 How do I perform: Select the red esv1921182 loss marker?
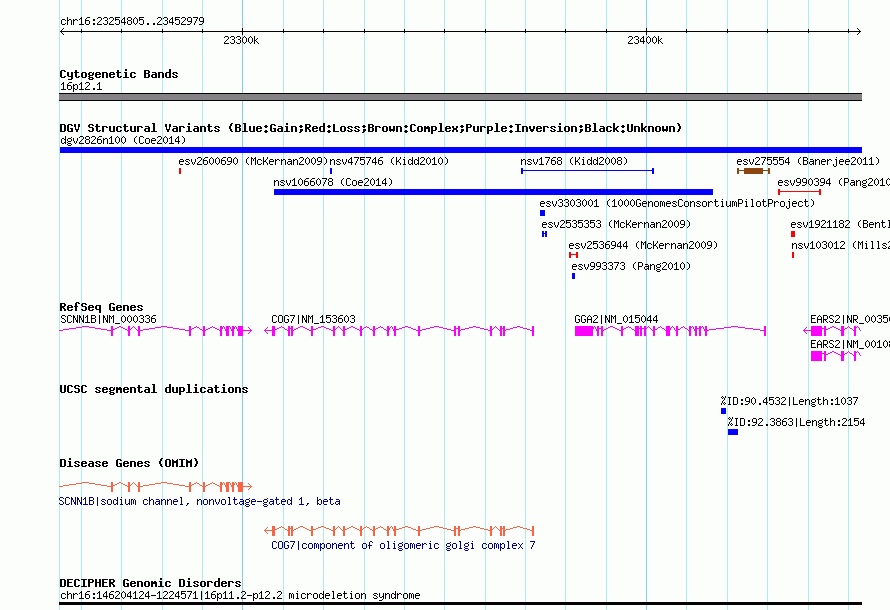(x=793, y=234)
